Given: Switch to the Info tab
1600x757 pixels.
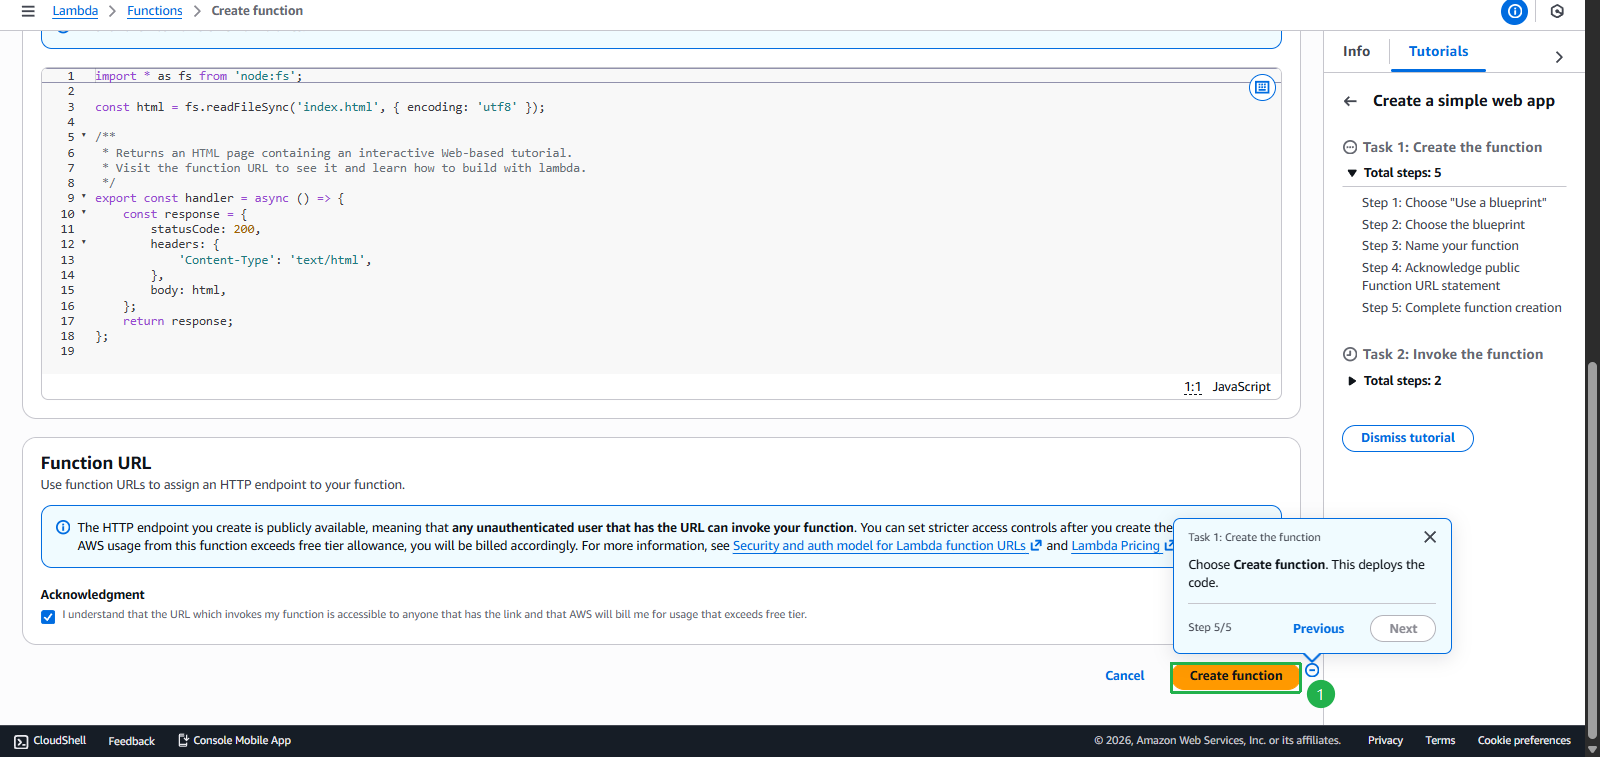Looking at the screenshot, I should click(1356, 51).
